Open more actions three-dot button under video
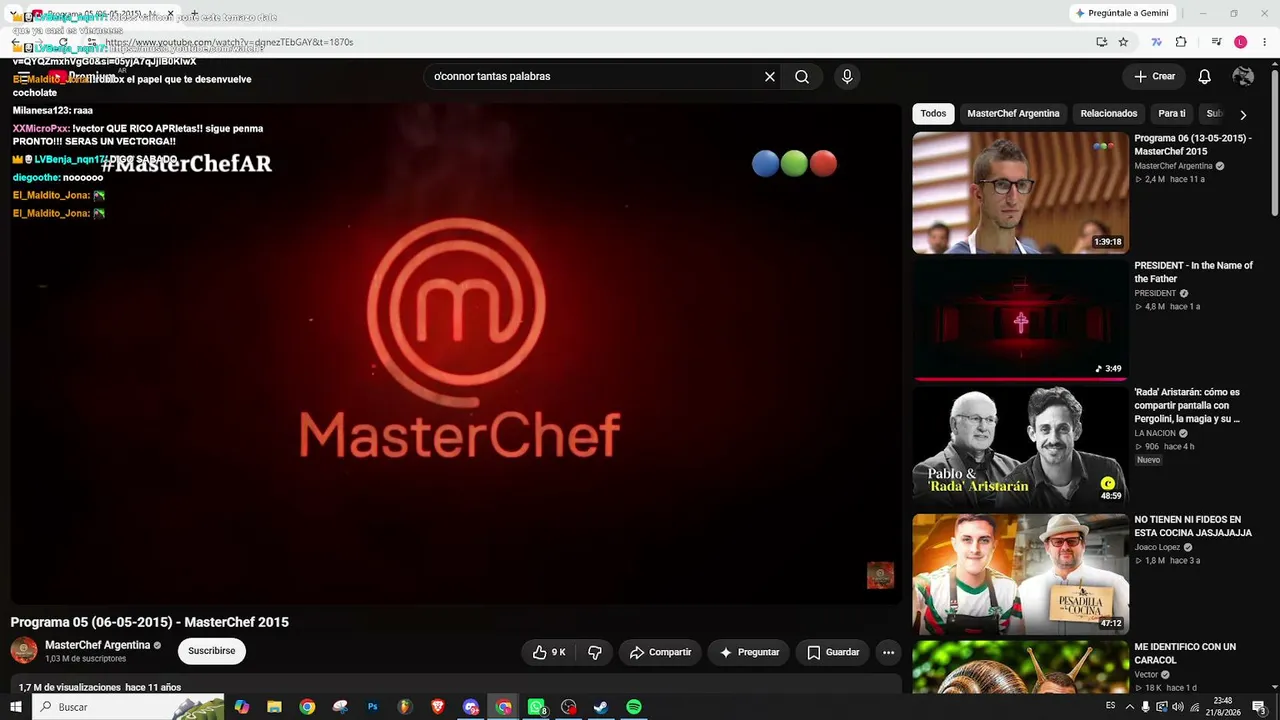Image resolution: width=1280 pixels, height=720 pixels. tap(888, 652)
